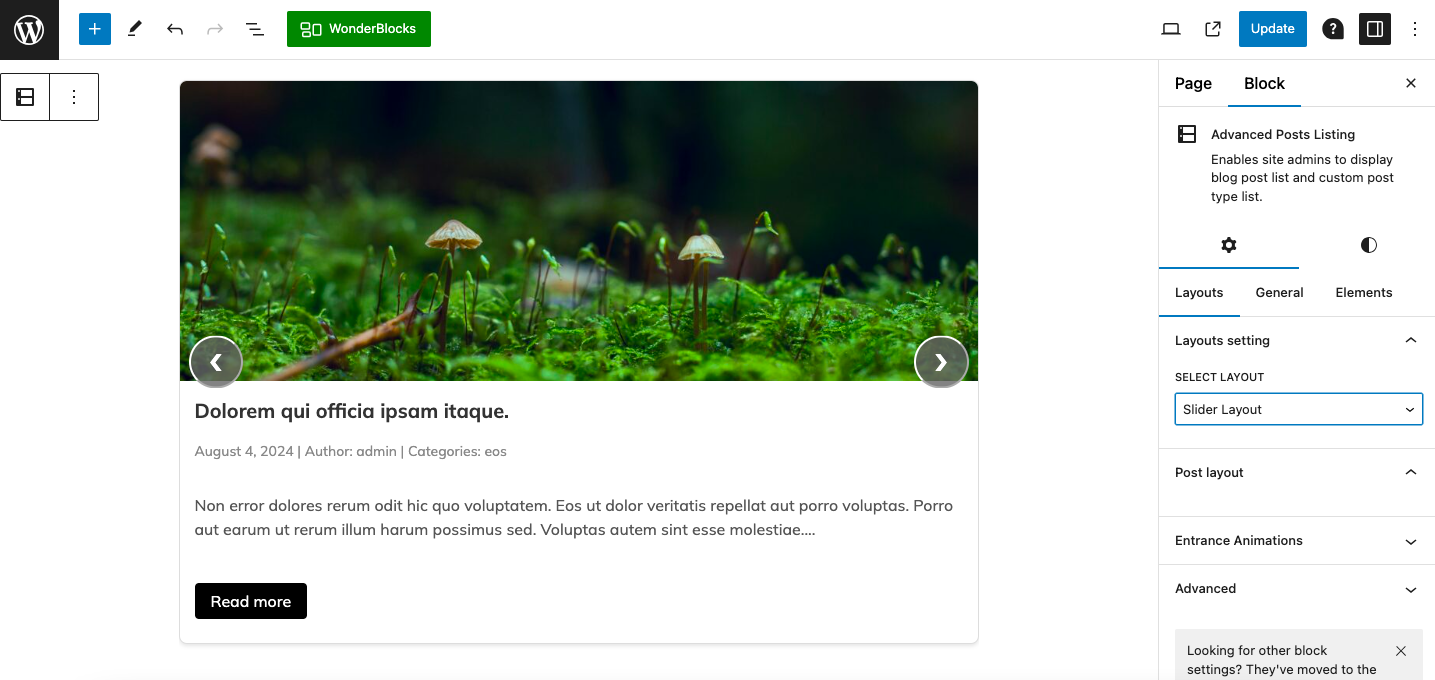Image resolution: width=1435 pixels, height=680 pixels.
Task: Switch to the Page tab
Action: pyautogui.click(x=1193, y=84)
